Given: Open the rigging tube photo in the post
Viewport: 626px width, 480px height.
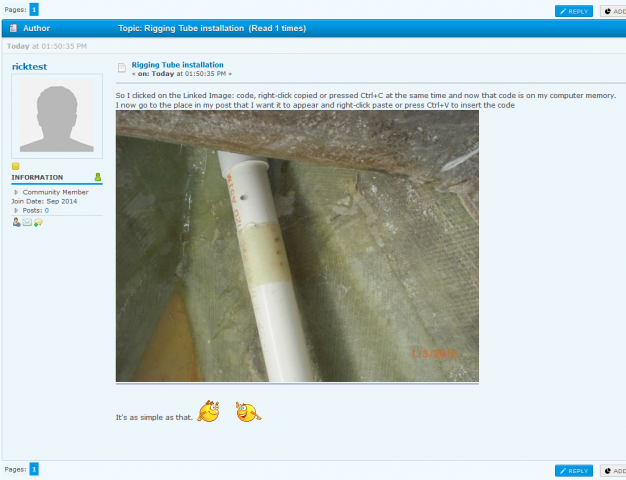Looking at the screenshot, I should pos(297,246).
